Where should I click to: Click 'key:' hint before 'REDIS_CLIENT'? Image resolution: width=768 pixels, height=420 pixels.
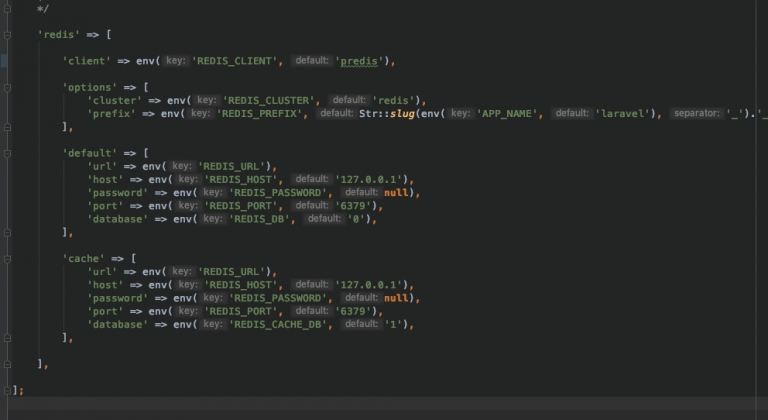coord(175,61)
